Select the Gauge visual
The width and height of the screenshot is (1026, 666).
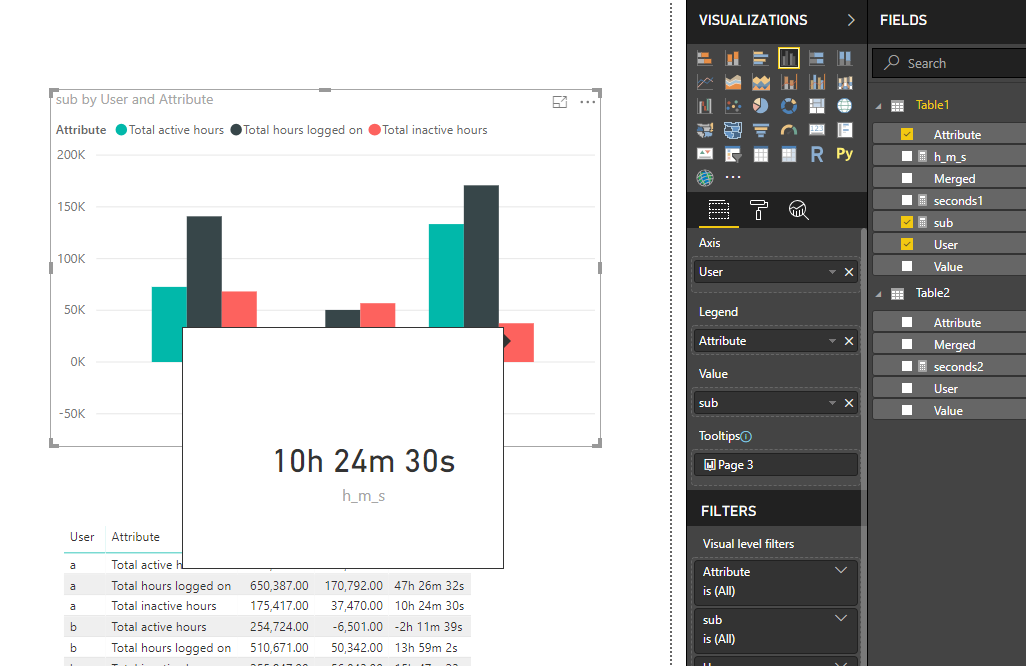(x=788, y=130)
